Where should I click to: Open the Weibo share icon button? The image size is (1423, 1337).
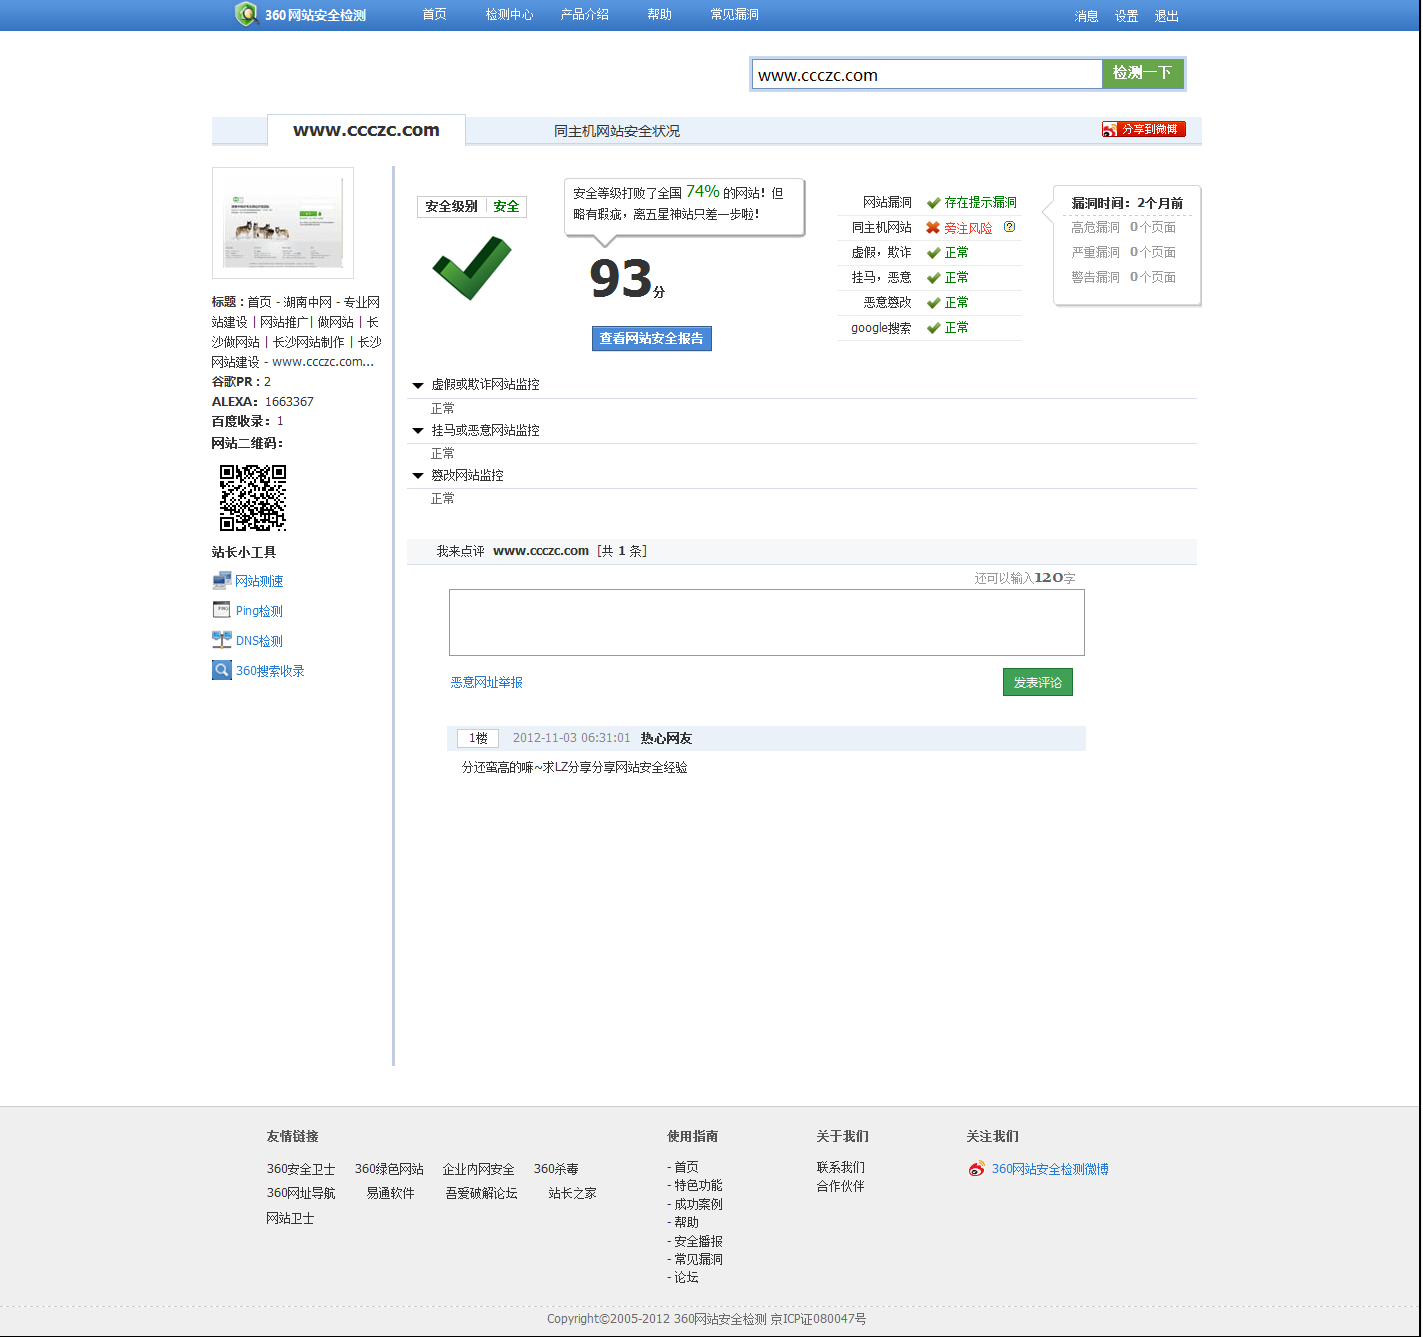click(x=1143, y=129)
